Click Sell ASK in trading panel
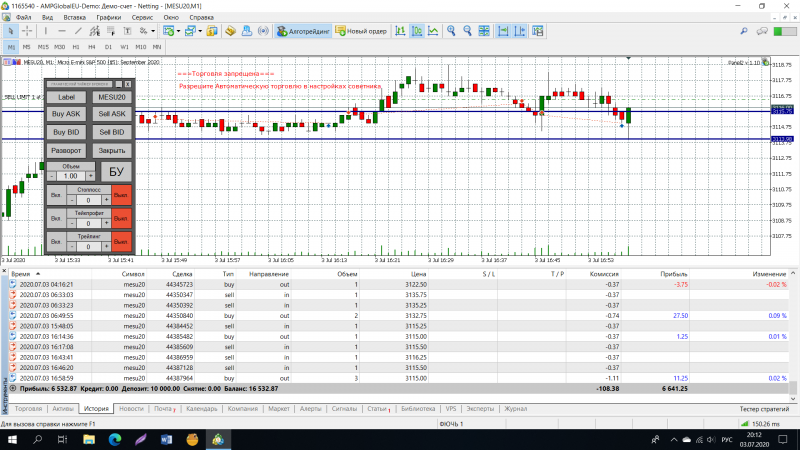Viewport: 800px width, 450px height. pos(112,114)
